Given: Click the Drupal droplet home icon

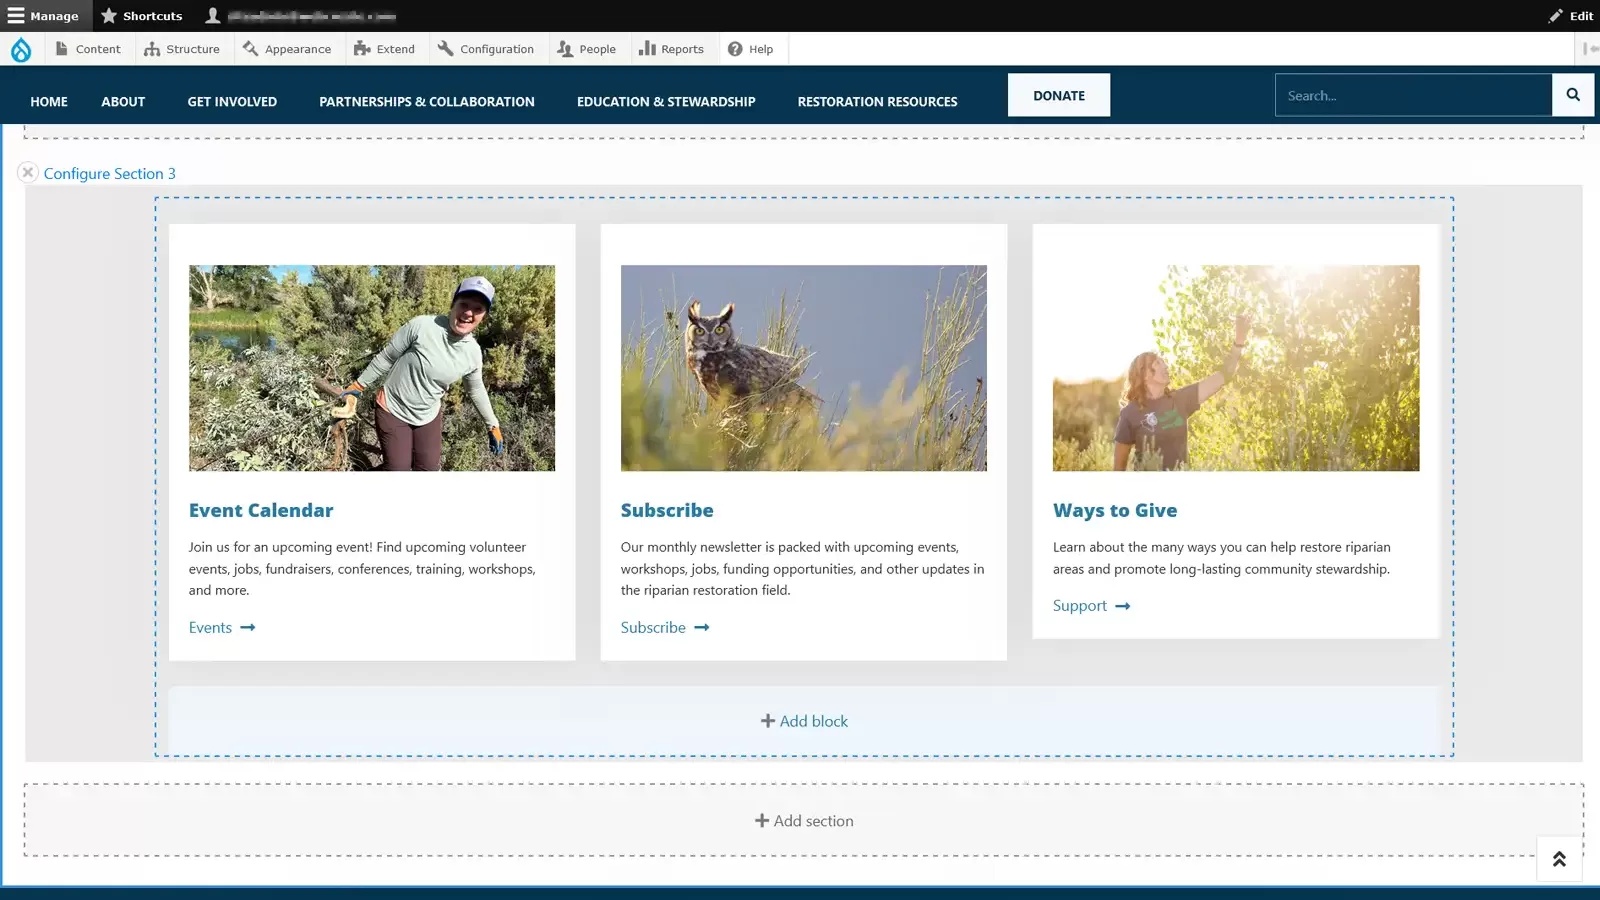Looking at the screenshot, I should pyautogui.click(x=21, y=49).
